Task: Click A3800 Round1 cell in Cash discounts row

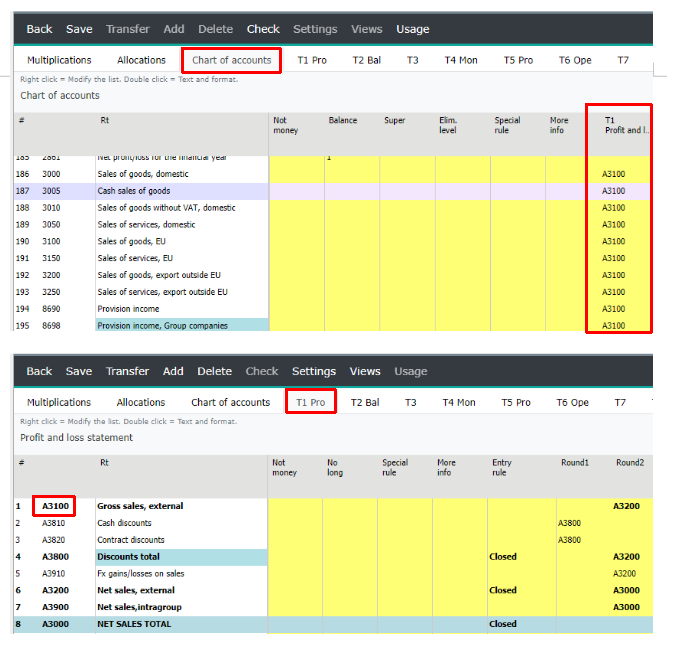Action: click(x=569, y=523)
